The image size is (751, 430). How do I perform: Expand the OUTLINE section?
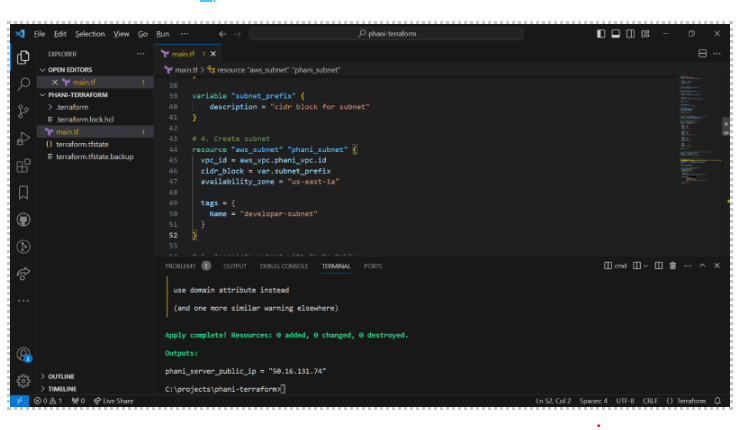[61, 376]
